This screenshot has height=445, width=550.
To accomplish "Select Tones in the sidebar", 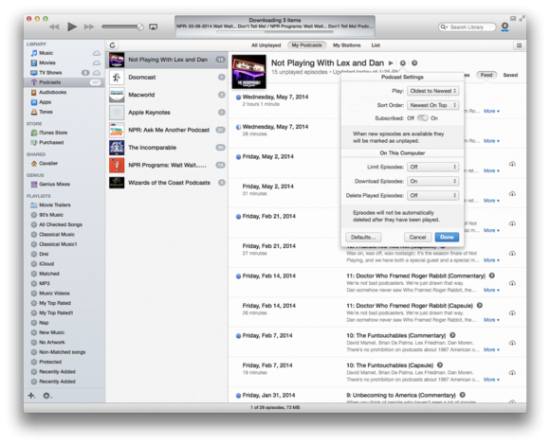I will [x=64, y=112].
